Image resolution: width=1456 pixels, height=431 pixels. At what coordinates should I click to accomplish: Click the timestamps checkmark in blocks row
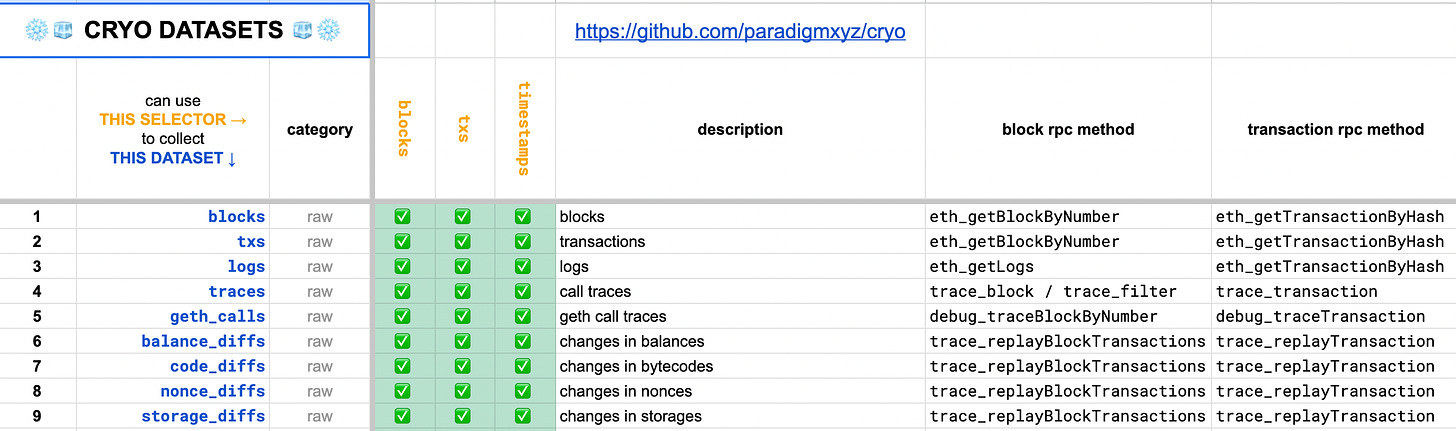click(523, 216)
